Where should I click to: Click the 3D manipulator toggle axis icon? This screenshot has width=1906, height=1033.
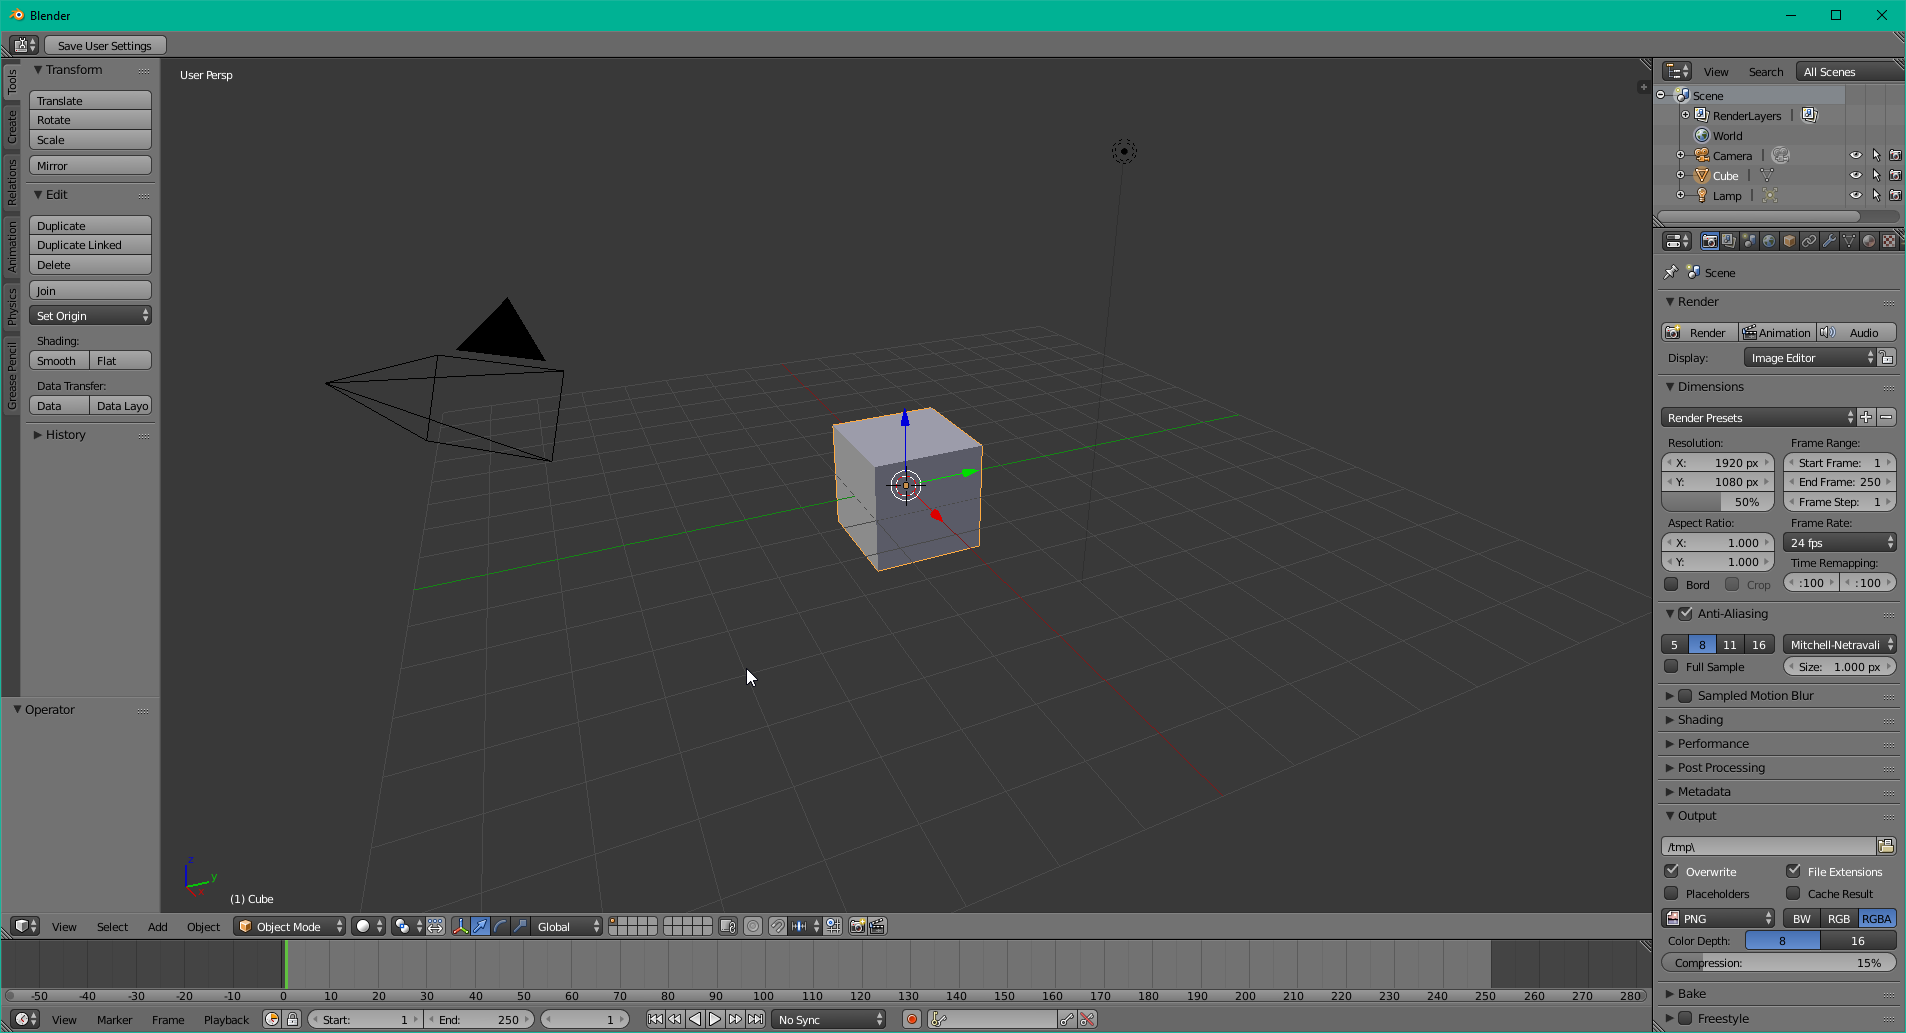pos(460,926)
